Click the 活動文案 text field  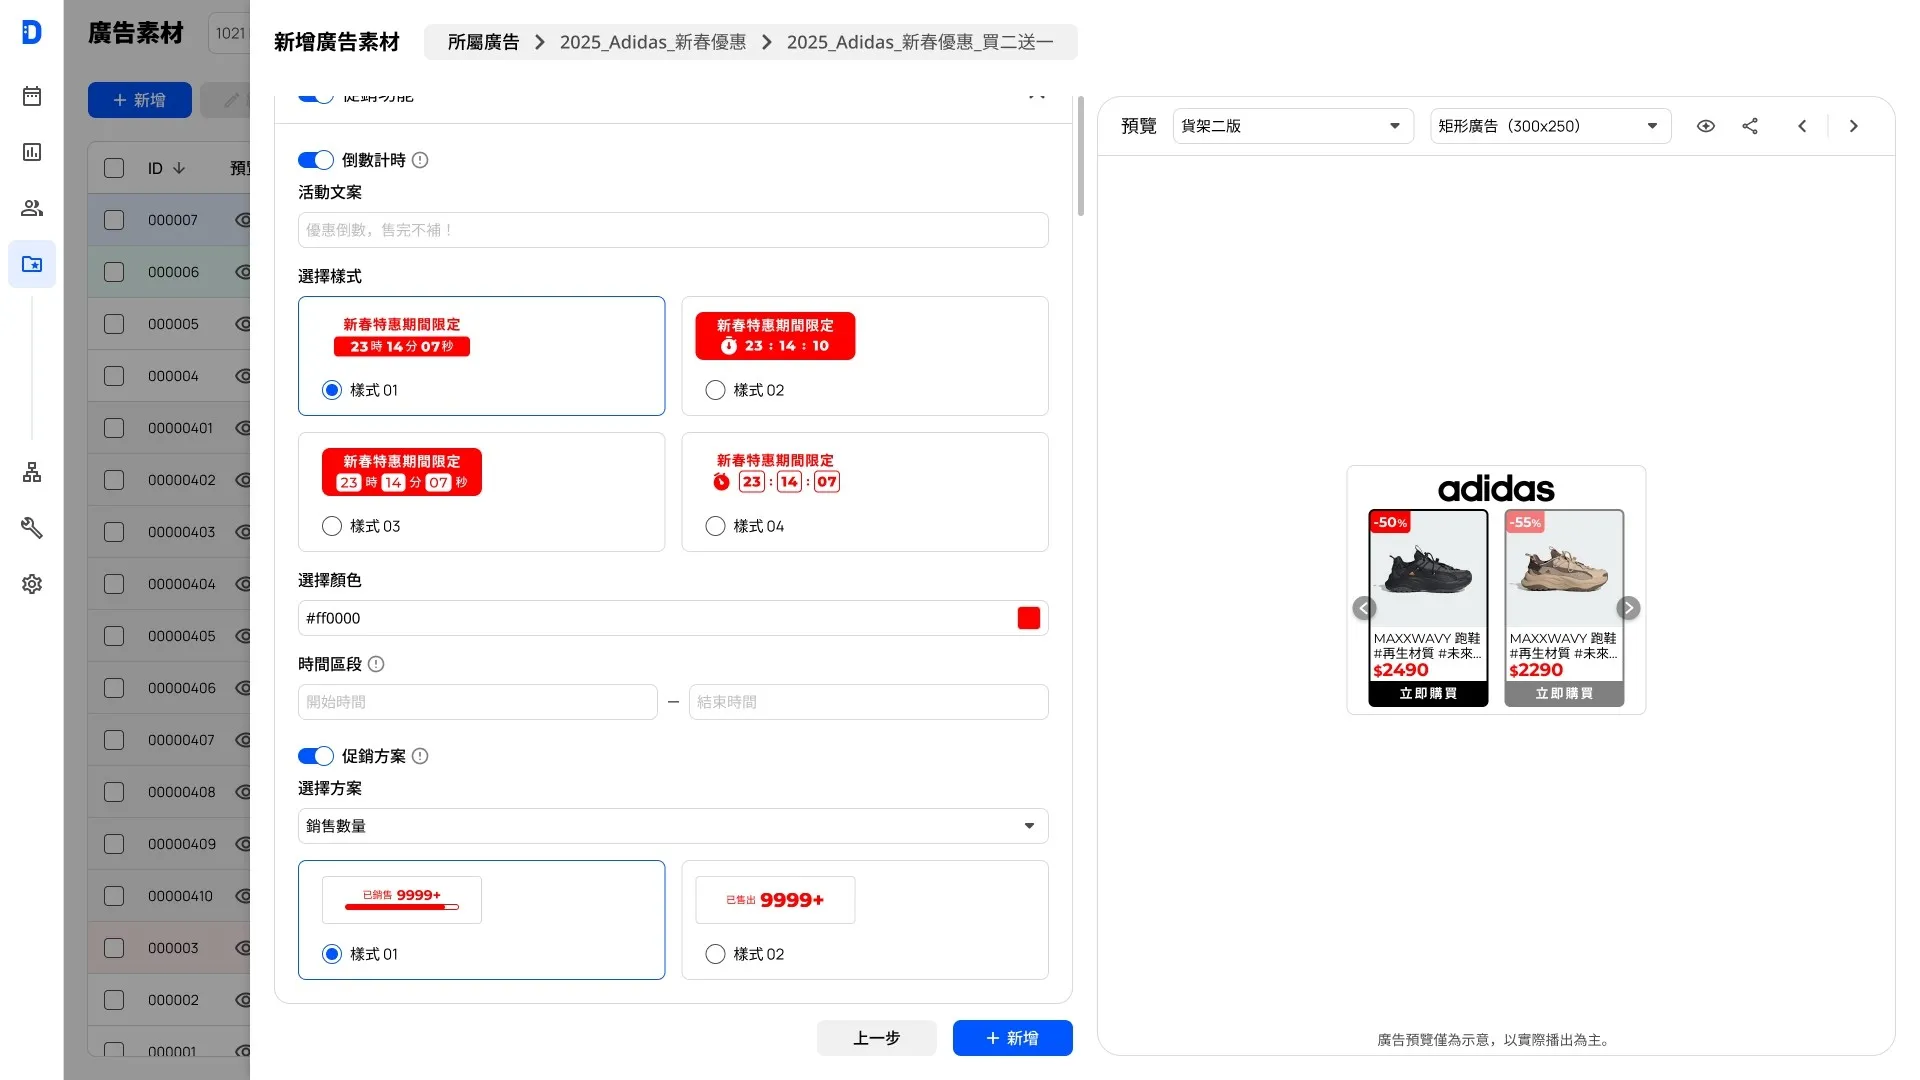pyautogui.click(x=673, y=230)
